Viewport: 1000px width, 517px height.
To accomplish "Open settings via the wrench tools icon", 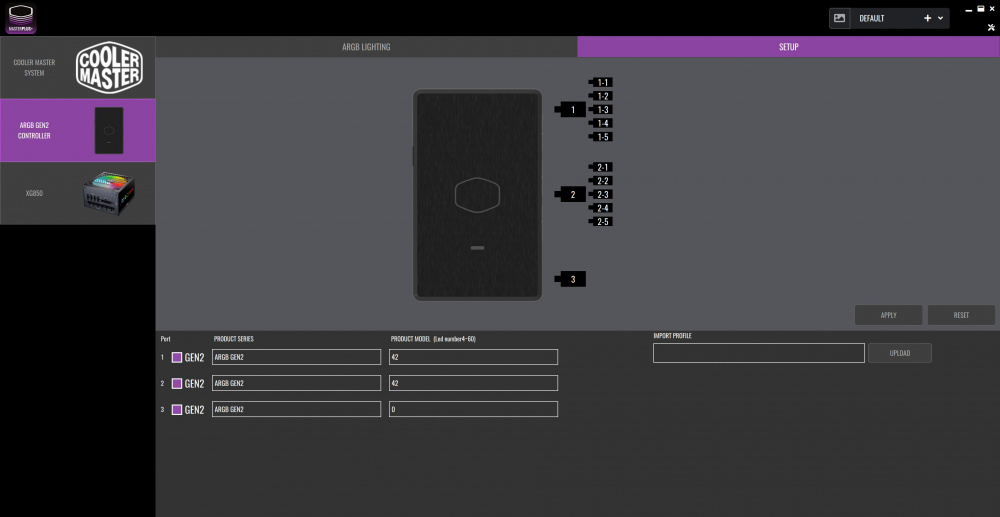I will click(x=991, y=27).
